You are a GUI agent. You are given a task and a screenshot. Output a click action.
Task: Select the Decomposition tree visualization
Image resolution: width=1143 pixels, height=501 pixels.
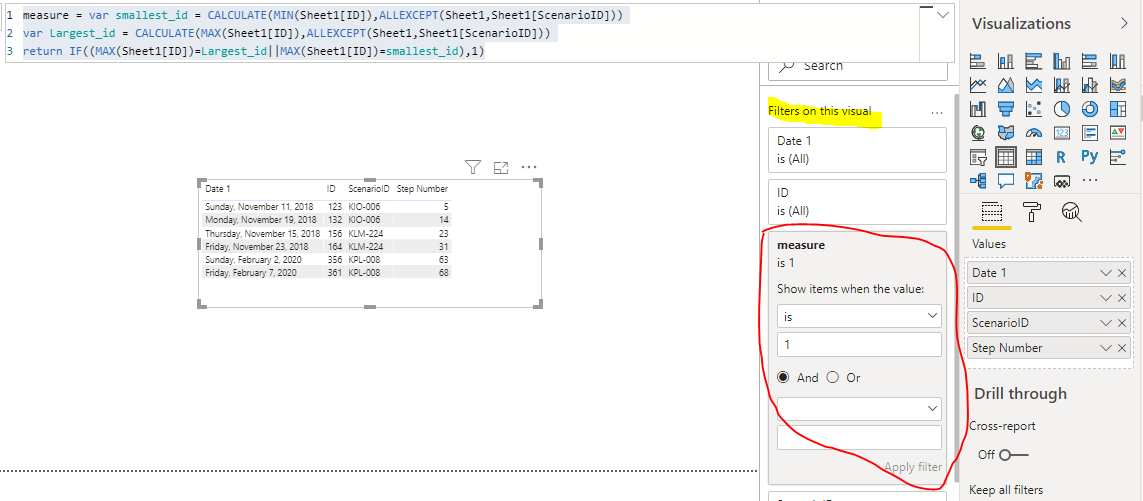point(978,180)
